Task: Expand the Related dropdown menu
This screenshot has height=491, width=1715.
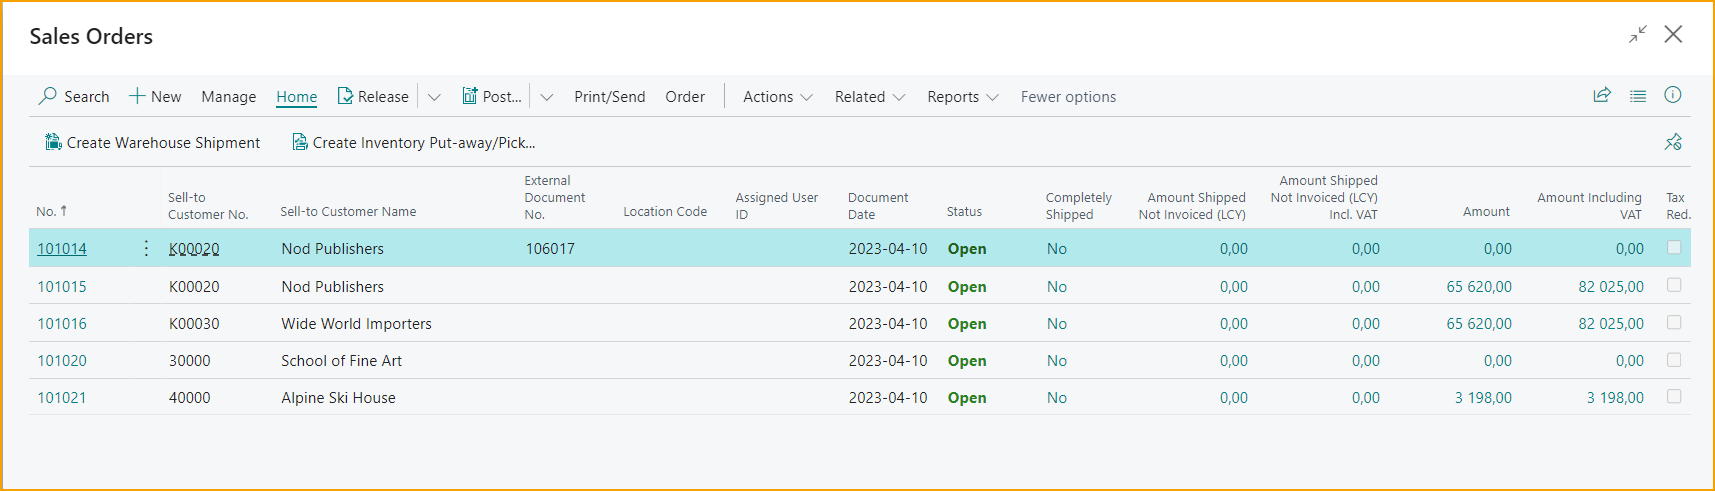Action: point(869,97)
